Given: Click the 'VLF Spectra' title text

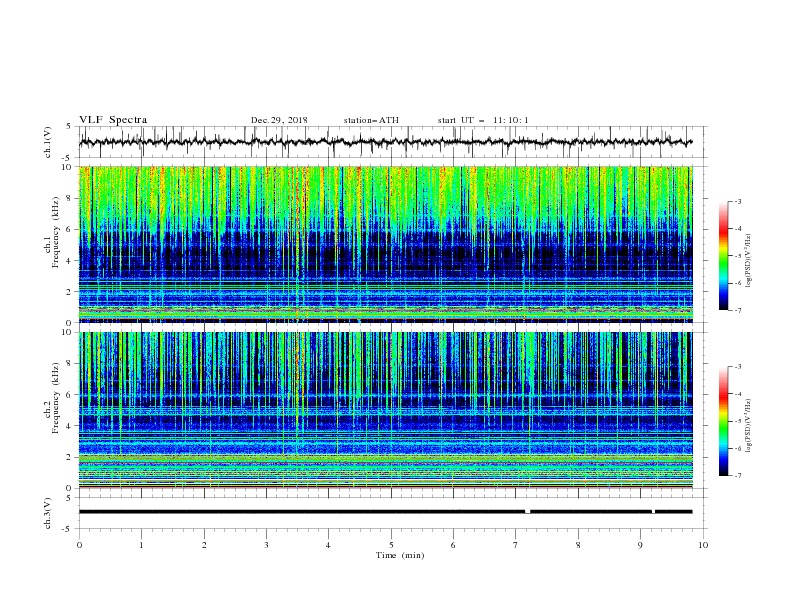Looking at the screenshot, I should pyautogui.click(x=113, y=120).
